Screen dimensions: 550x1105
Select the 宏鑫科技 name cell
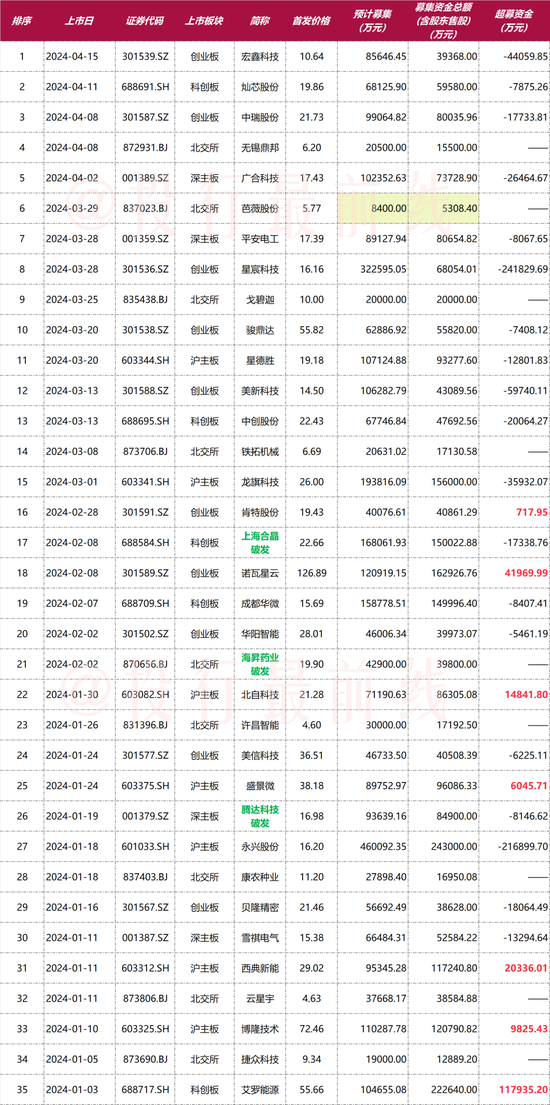pyautogui.click(x=259, y=56)
